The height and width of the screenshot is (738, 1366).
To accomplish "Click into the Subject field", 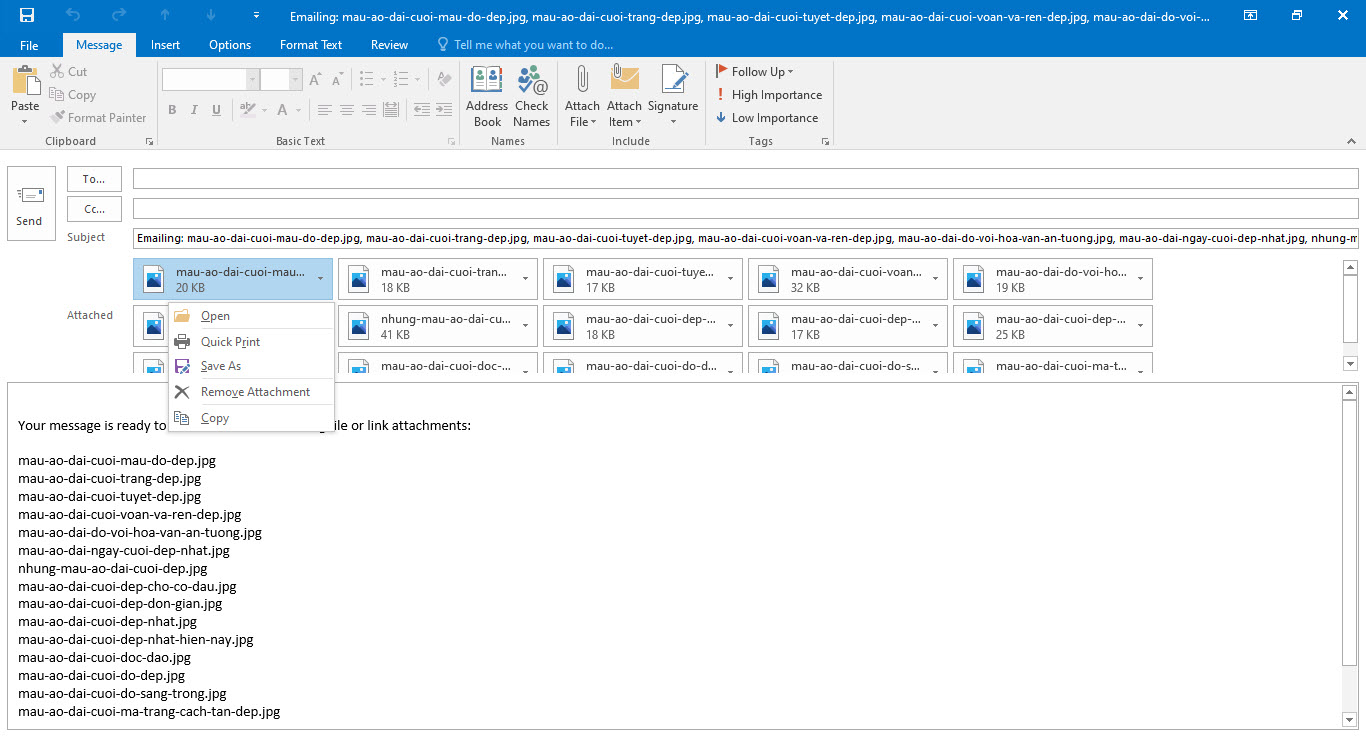I will 745,238.
